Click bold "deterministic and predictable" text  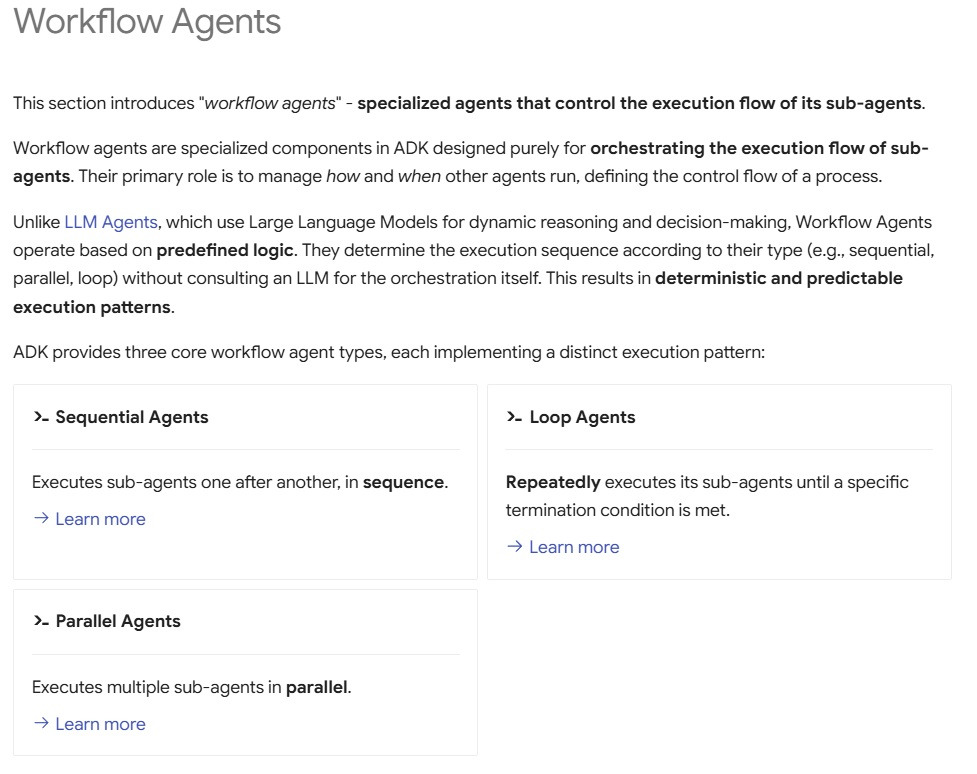click(779, 278)
